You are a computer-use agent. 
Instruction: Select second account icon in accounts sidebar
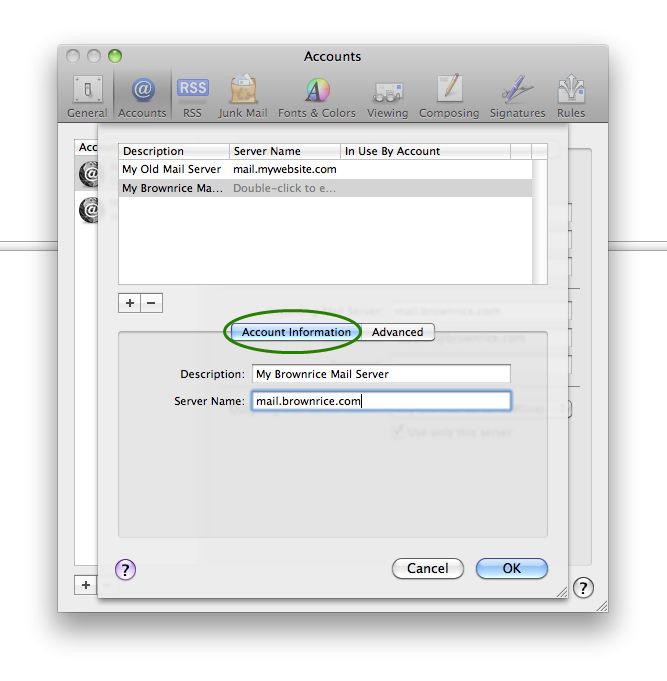tap(89, 210)
